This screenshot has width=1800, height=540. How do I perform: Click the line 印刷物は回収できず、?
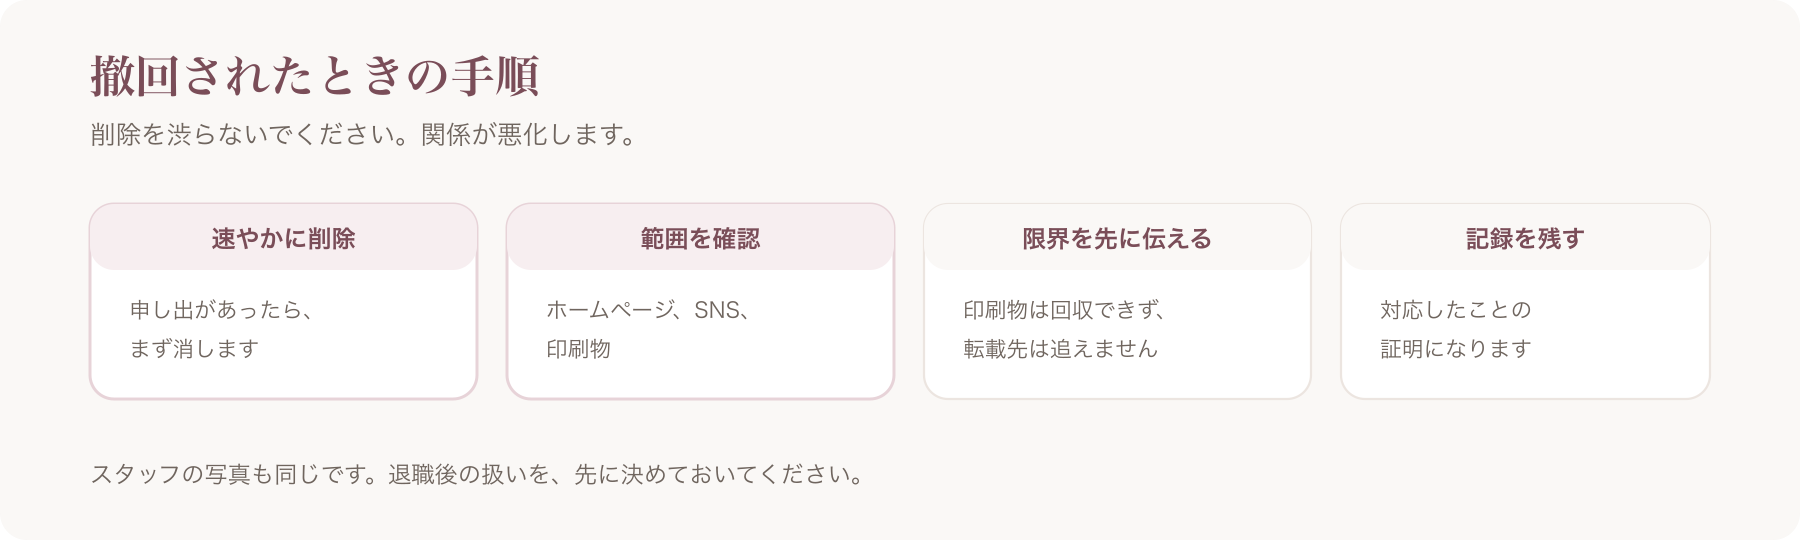1065,310
